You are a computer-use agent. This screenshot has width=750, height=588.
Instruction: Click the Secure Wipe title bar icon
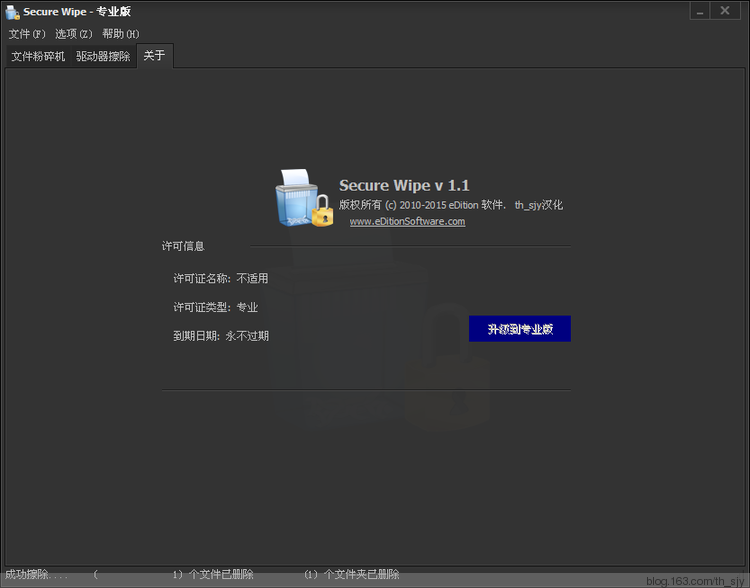click(x=12, y=12)
